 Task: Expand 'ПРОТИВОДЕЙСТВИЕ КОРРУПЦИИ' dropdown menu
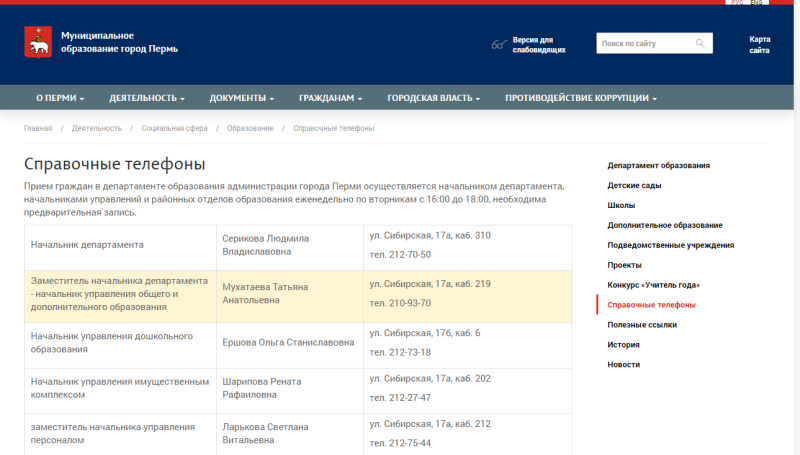(x=581, y=98)
